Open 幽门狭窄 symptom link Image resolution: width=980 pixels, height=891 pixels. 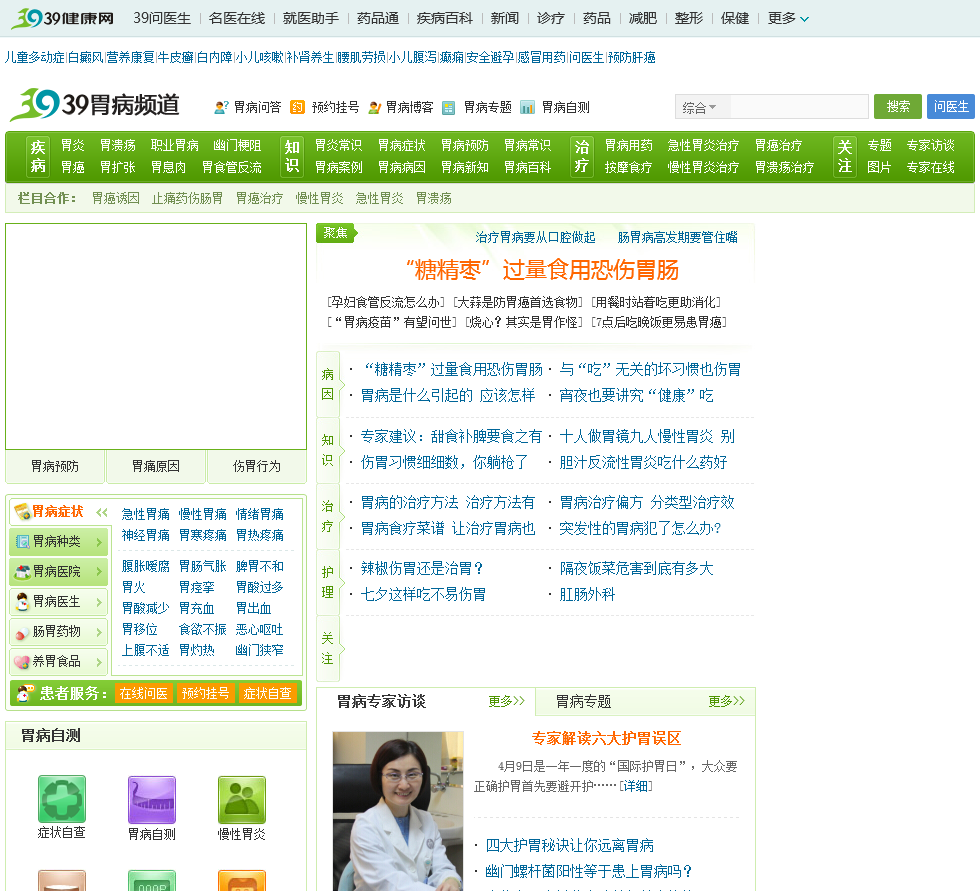pyautogui.click(x=259, y=650)
